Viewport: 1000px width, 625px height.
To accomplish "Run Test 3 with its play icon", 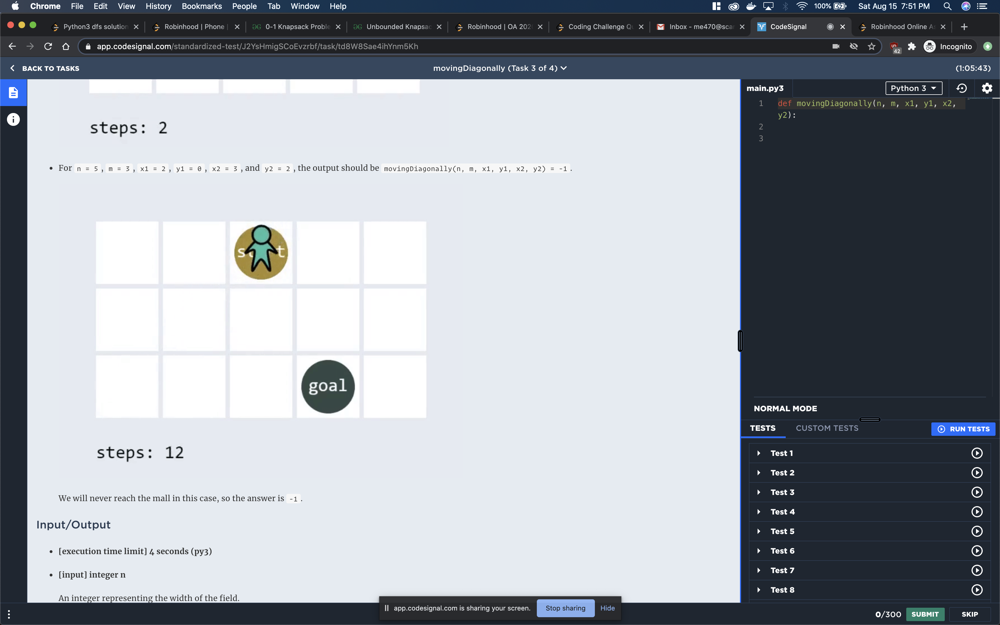I will (976, 492).
